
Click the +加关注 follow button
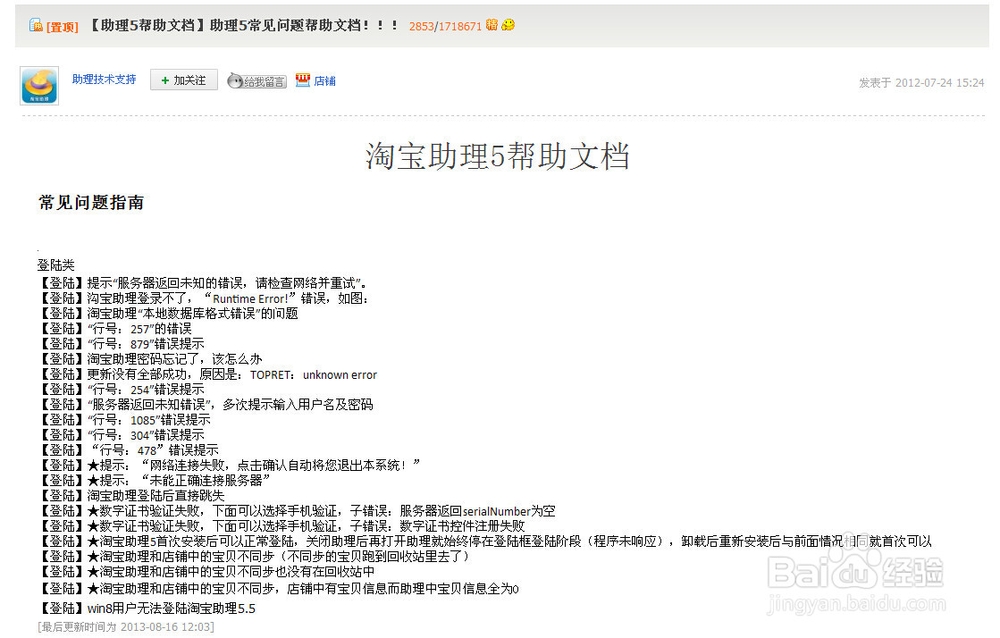click(x=183, y=80)
